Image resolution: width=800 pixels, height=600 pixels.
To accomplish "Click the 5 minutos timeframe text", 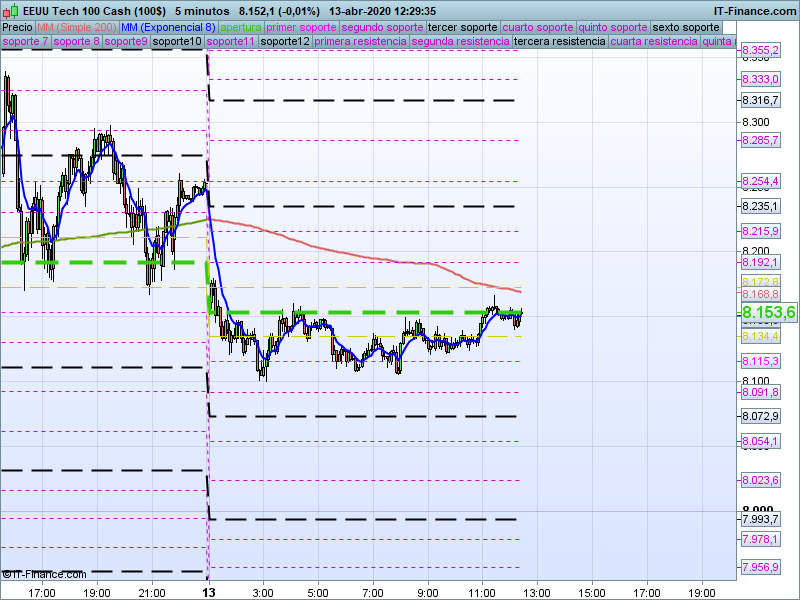I will [210, 10].
